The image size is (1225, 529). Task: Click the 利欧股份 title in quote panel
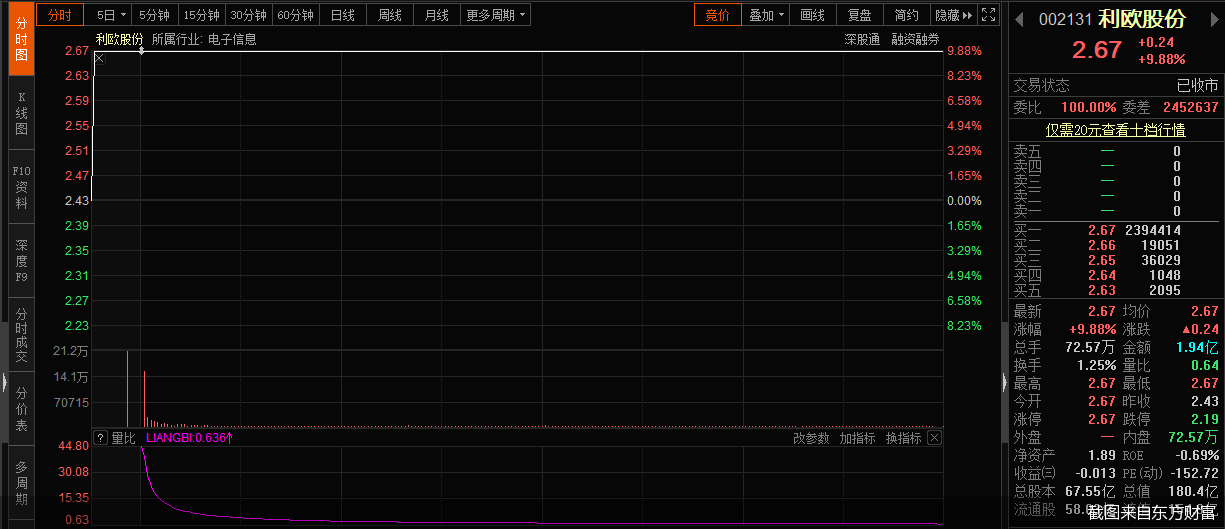tap(1141, 19)
